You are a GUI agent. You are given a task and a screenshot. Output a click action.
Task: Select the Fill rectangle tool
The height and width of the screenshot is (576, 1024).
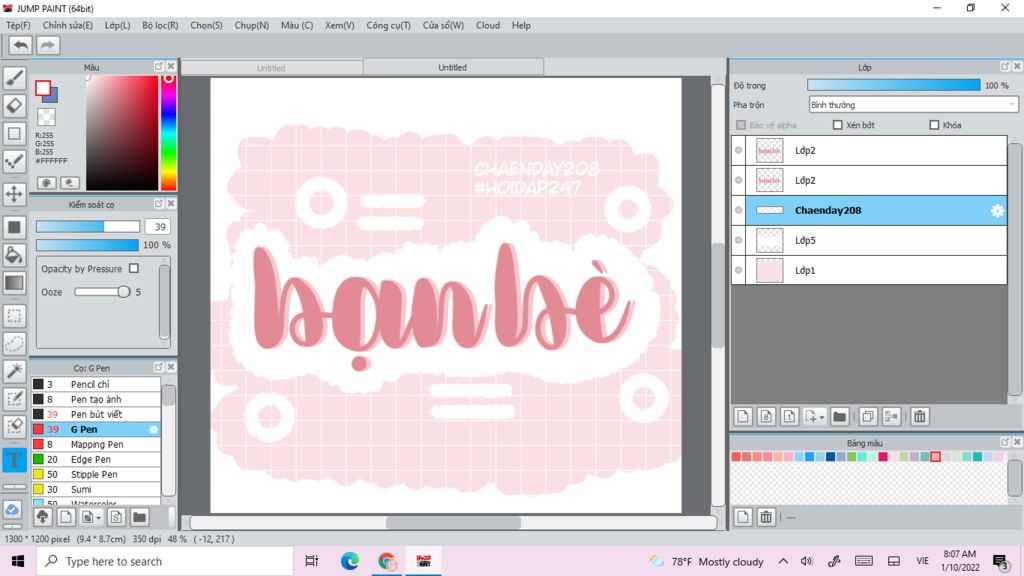tap(14, 227)
